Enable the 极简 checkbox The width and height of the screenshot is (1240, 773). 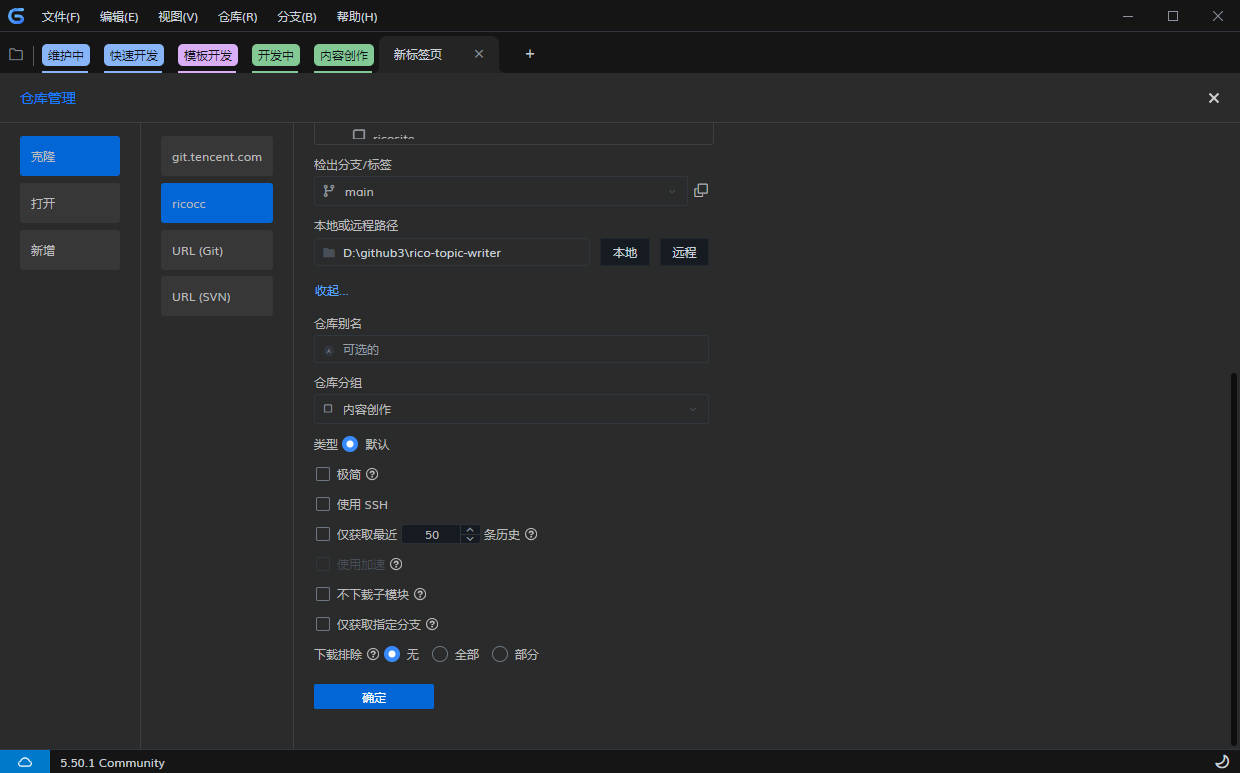323,474
